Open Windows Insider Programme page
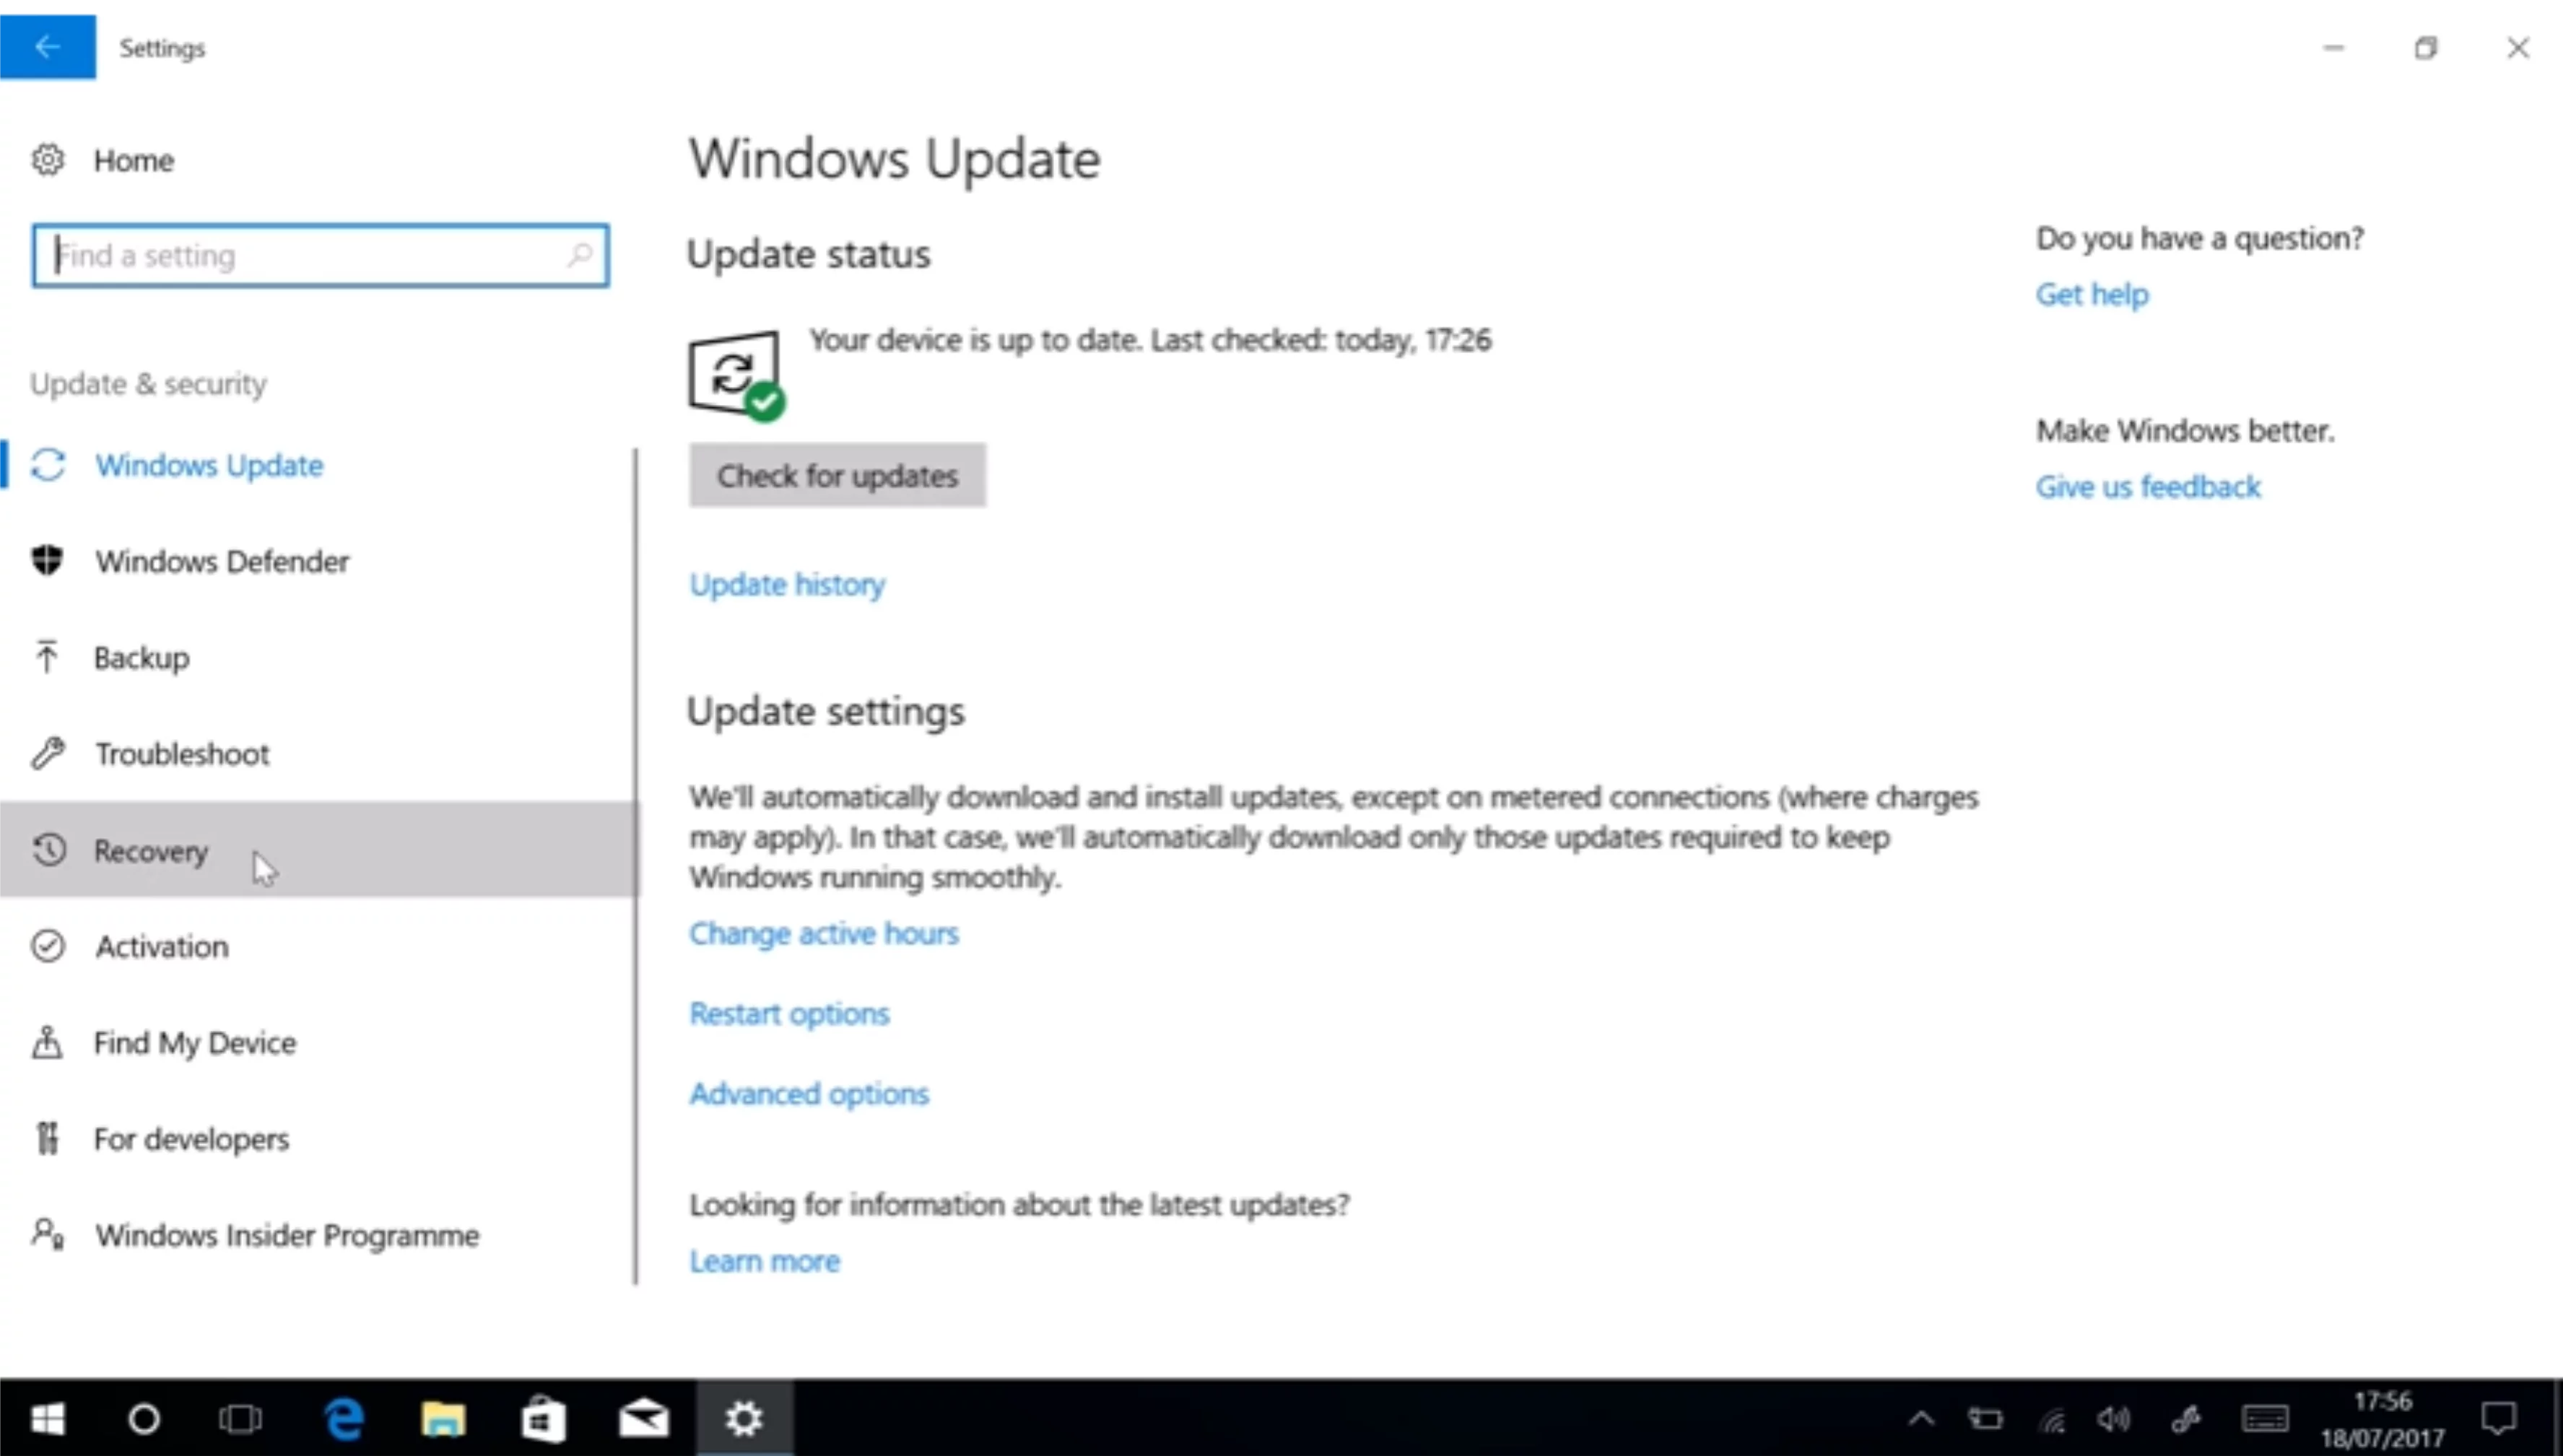This screenshot has width=2563, height=1456. tap(316, 1235)
